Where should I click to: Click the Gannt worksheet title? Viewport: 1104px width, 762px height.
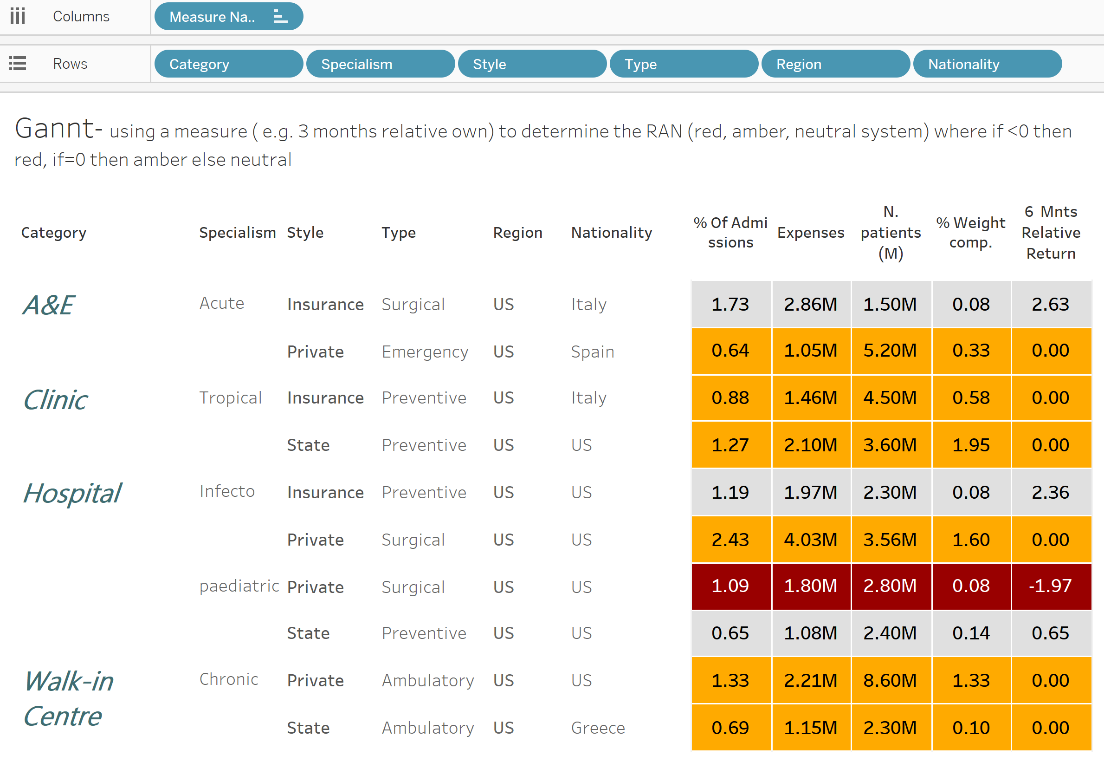[x=58, y=129]
